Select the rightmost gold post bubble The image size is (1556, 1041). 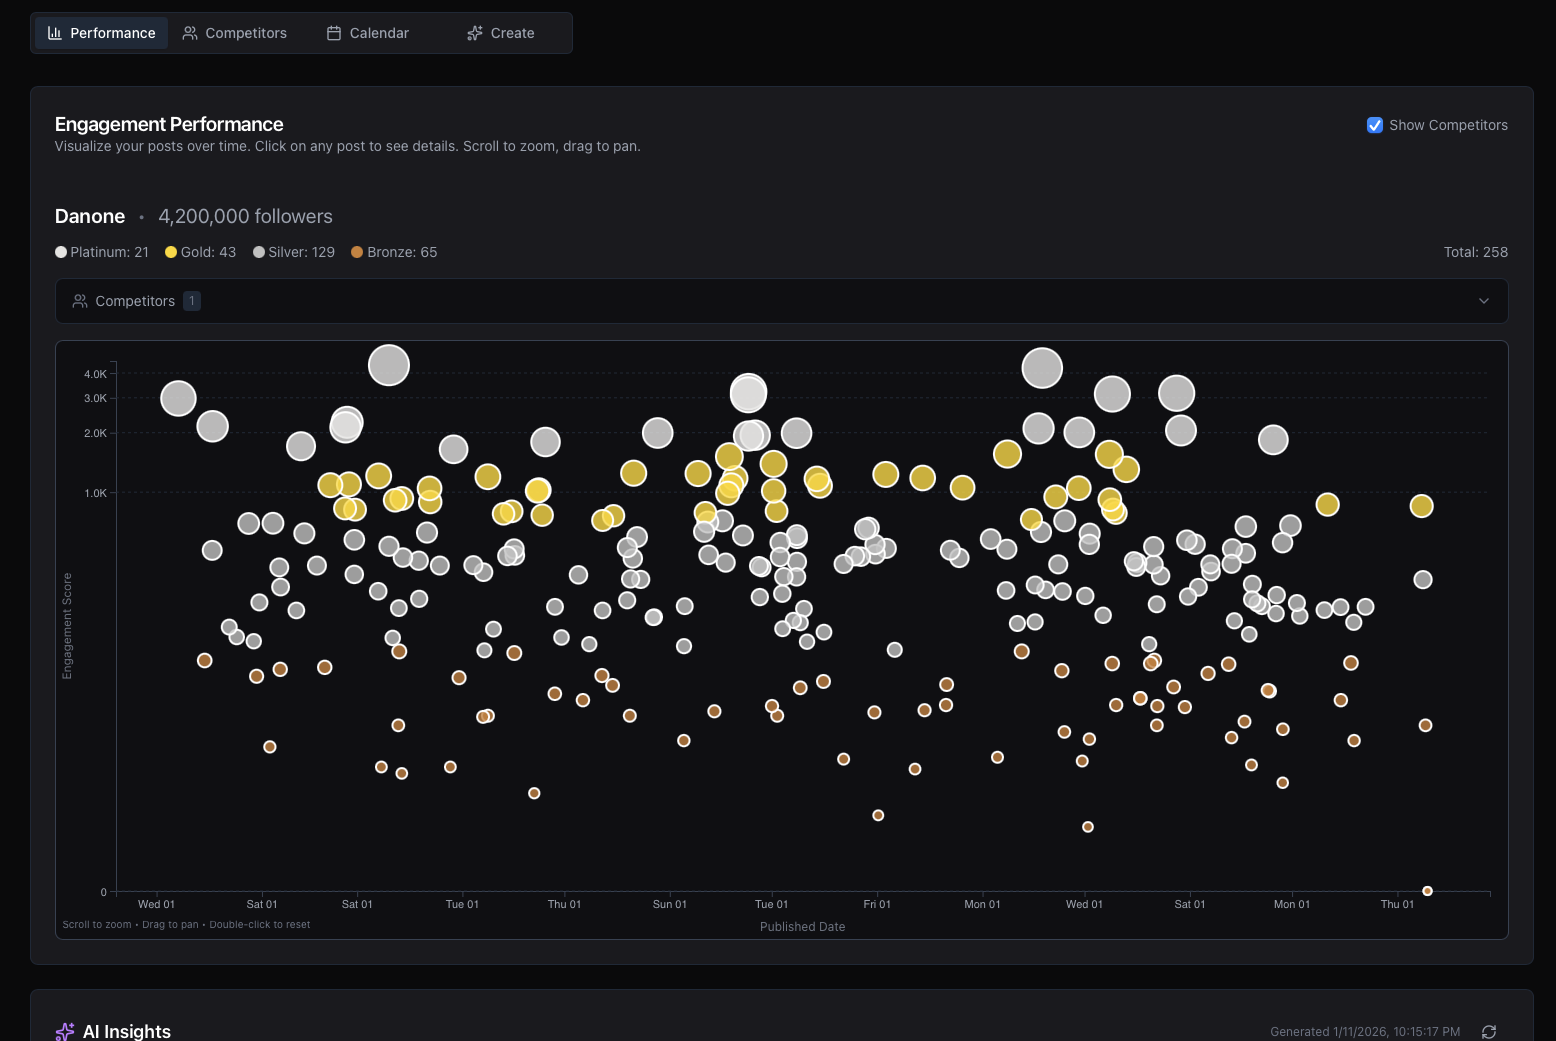tap(1421, 506)
